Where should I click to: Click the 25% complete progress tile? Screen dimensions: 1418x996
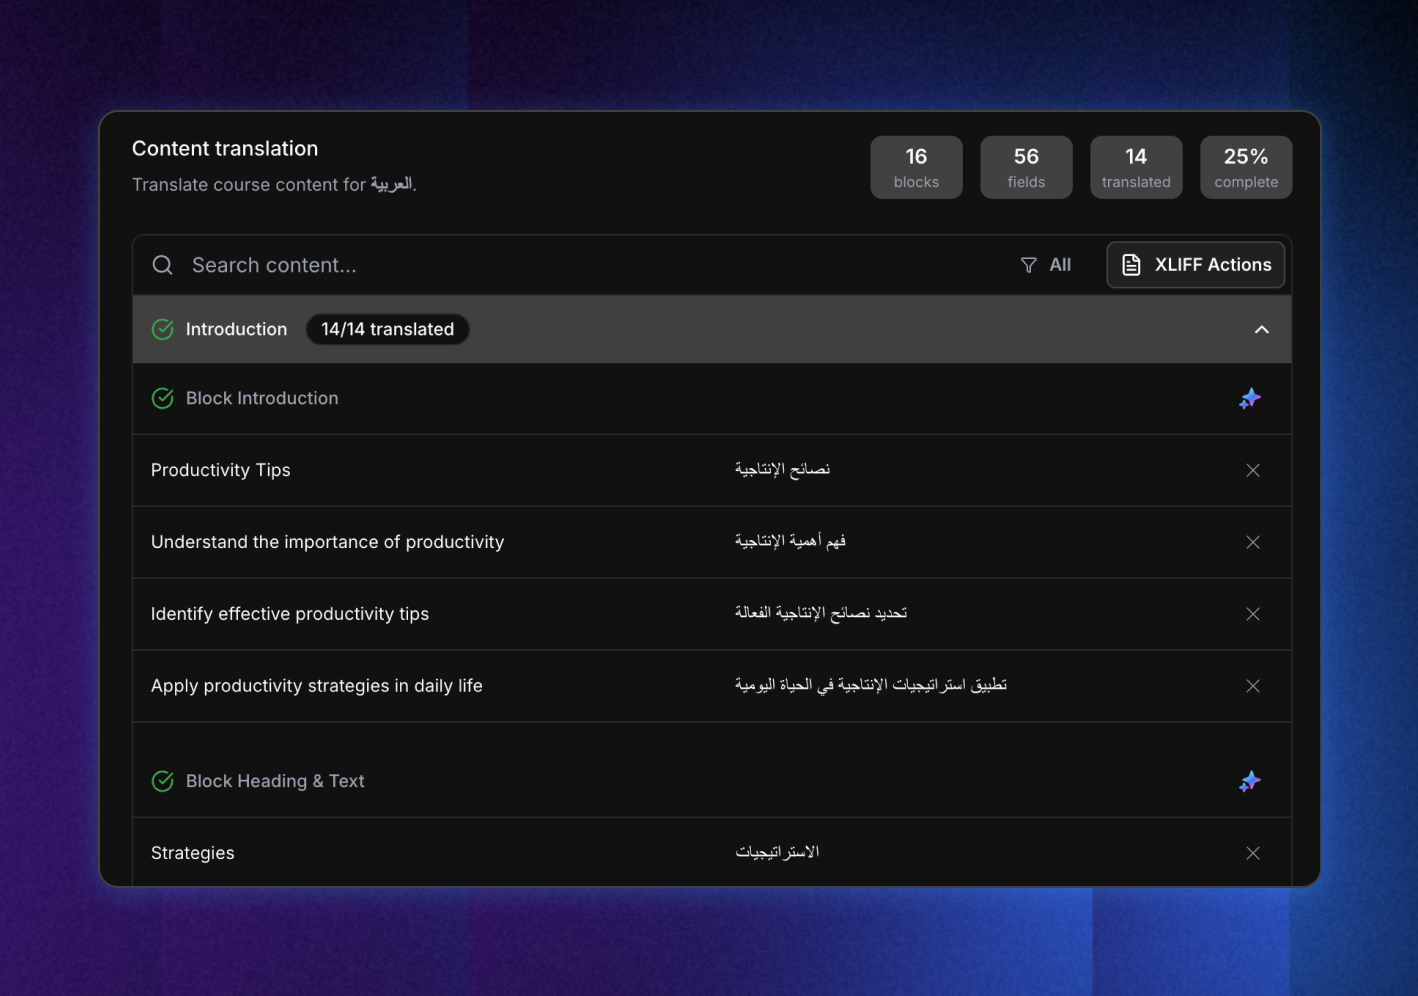(x=1246, y=167)
